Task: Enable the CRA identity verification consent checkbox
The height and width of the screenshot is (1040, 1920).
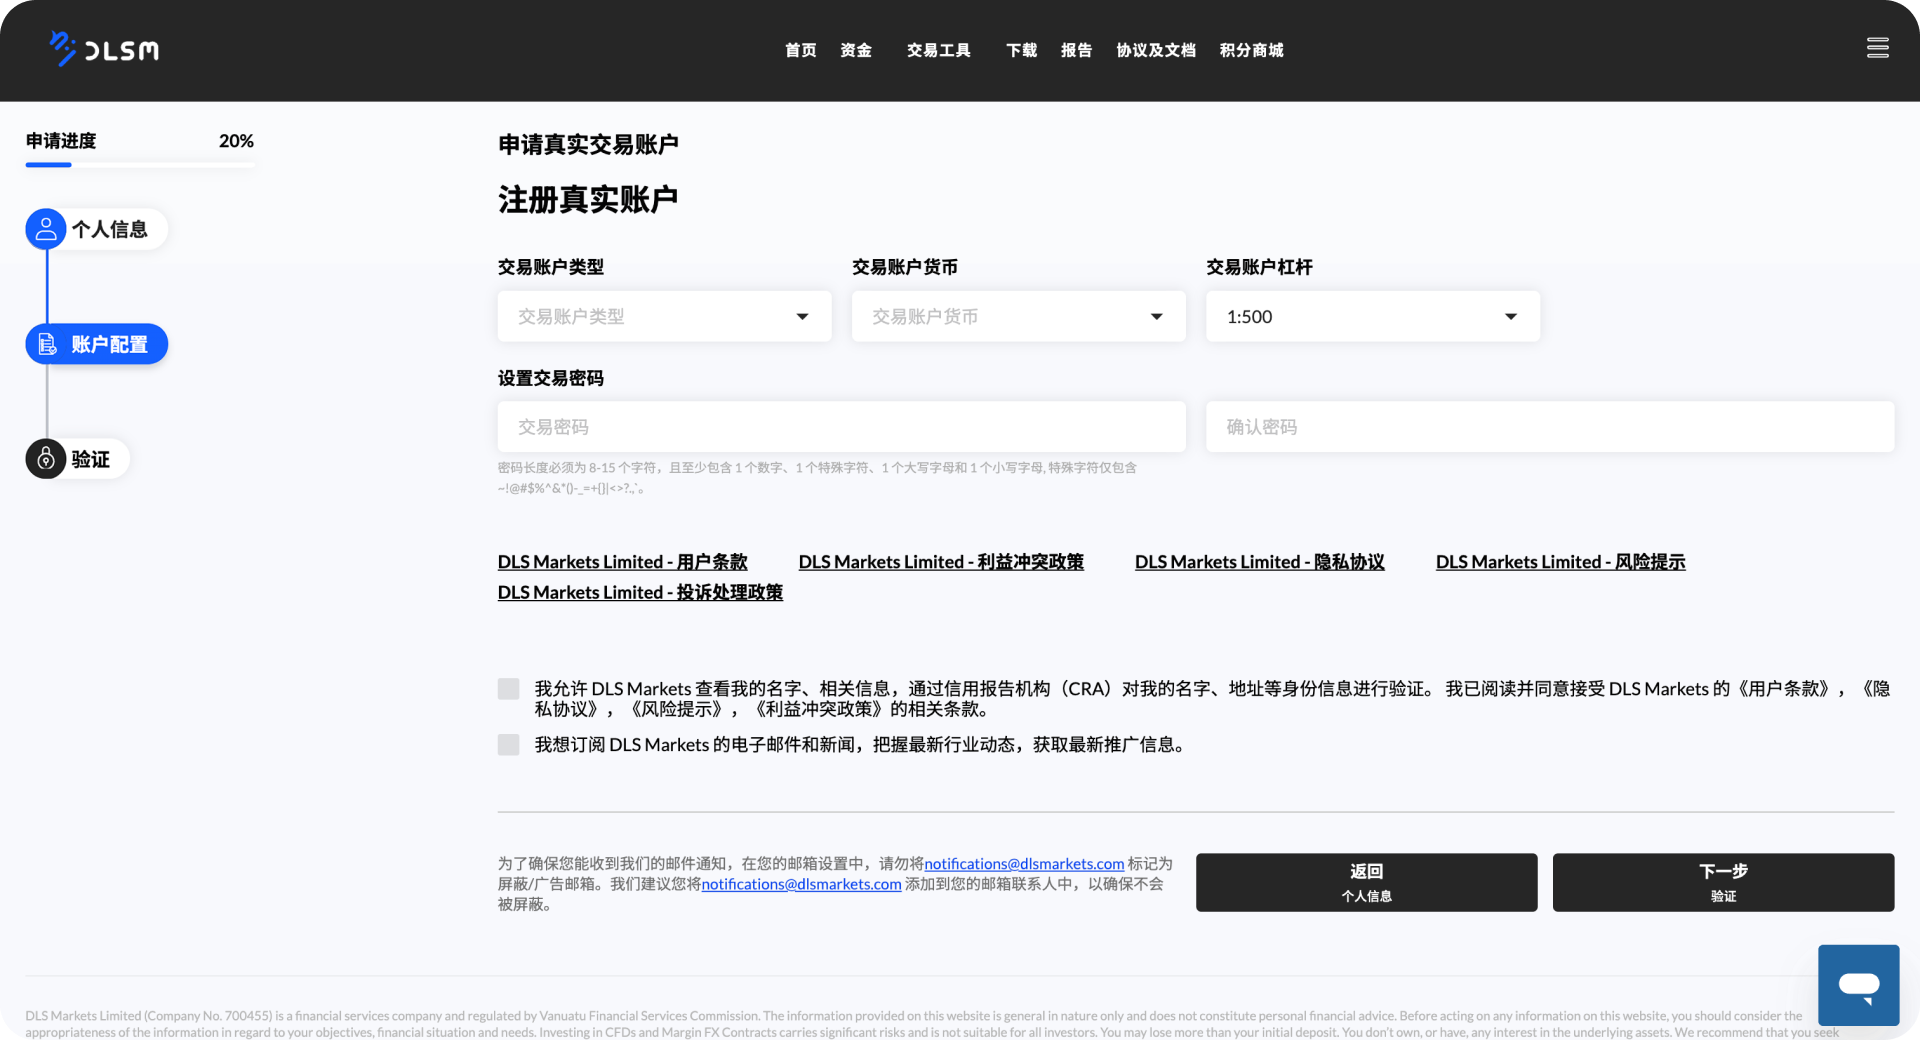Action: coord(508,688)
